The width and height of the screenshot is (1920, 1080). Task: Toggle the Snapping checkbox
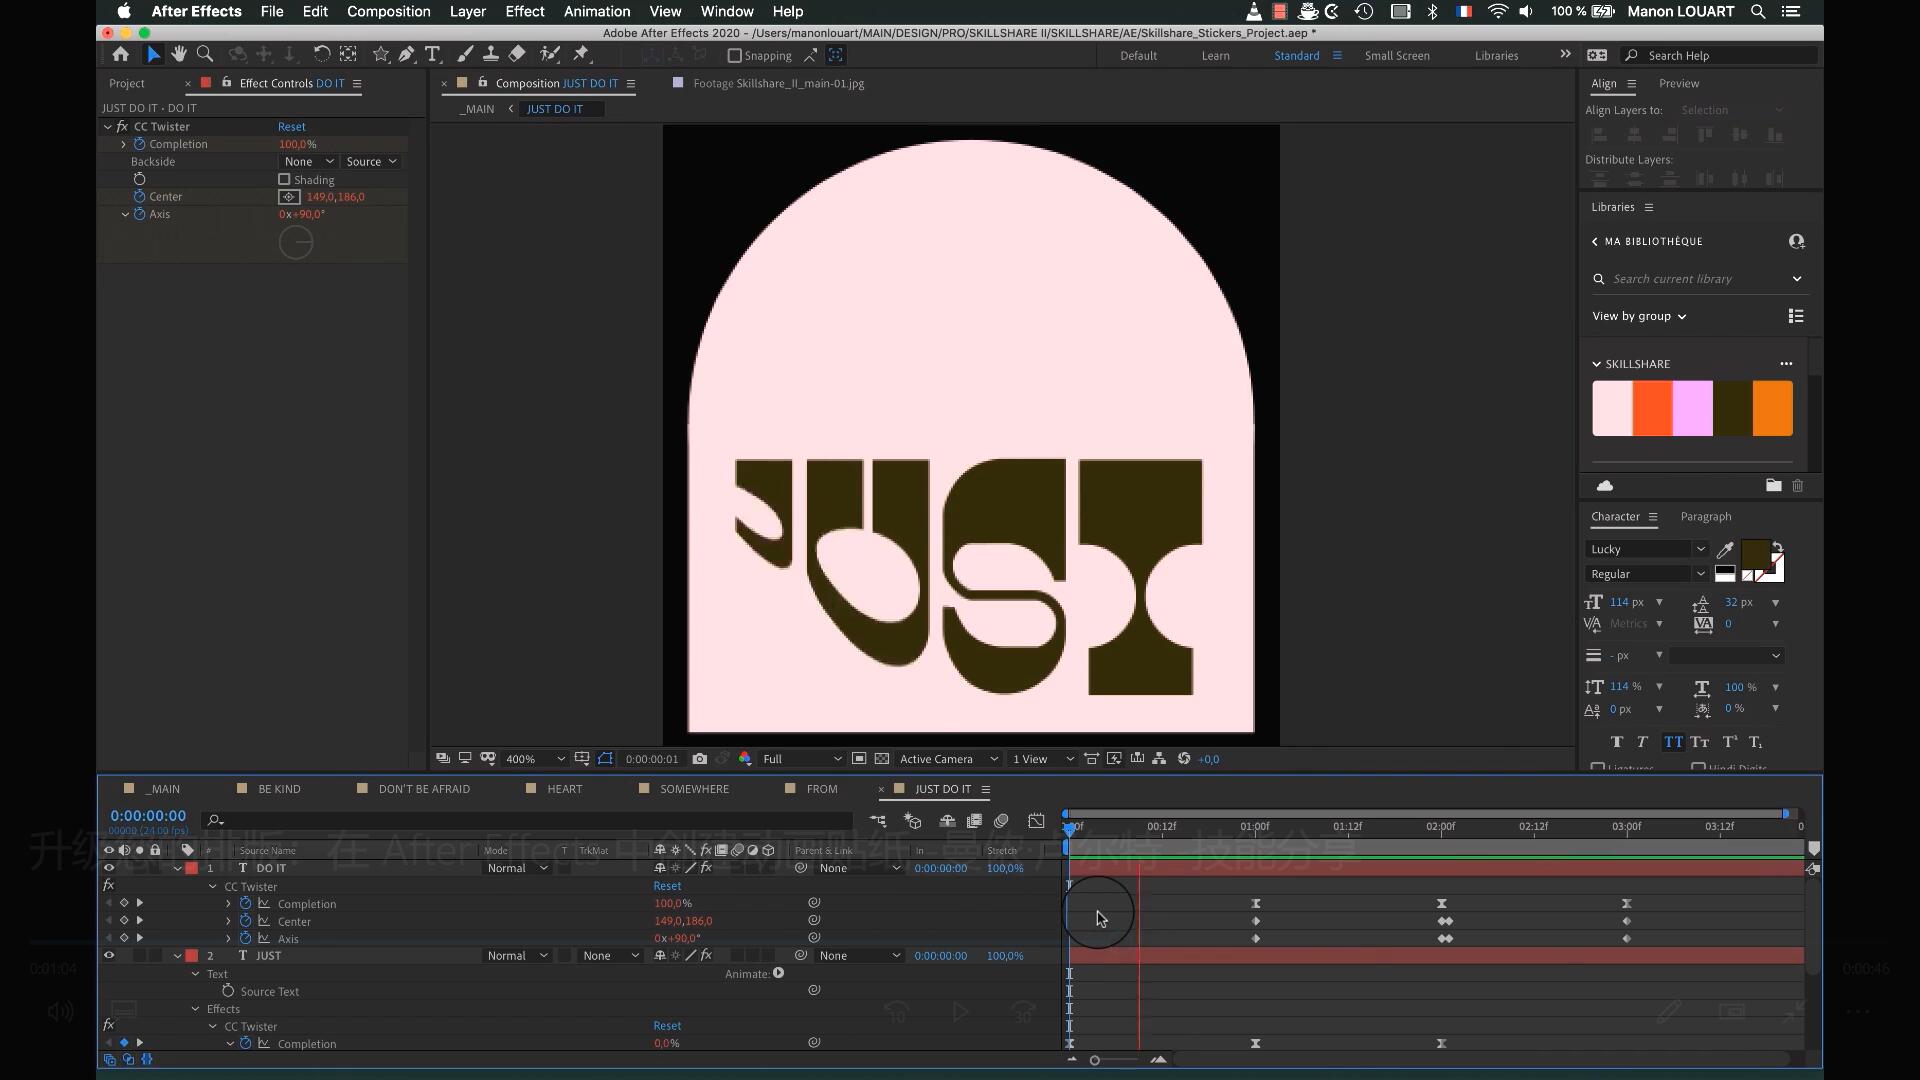pos(735,56)
